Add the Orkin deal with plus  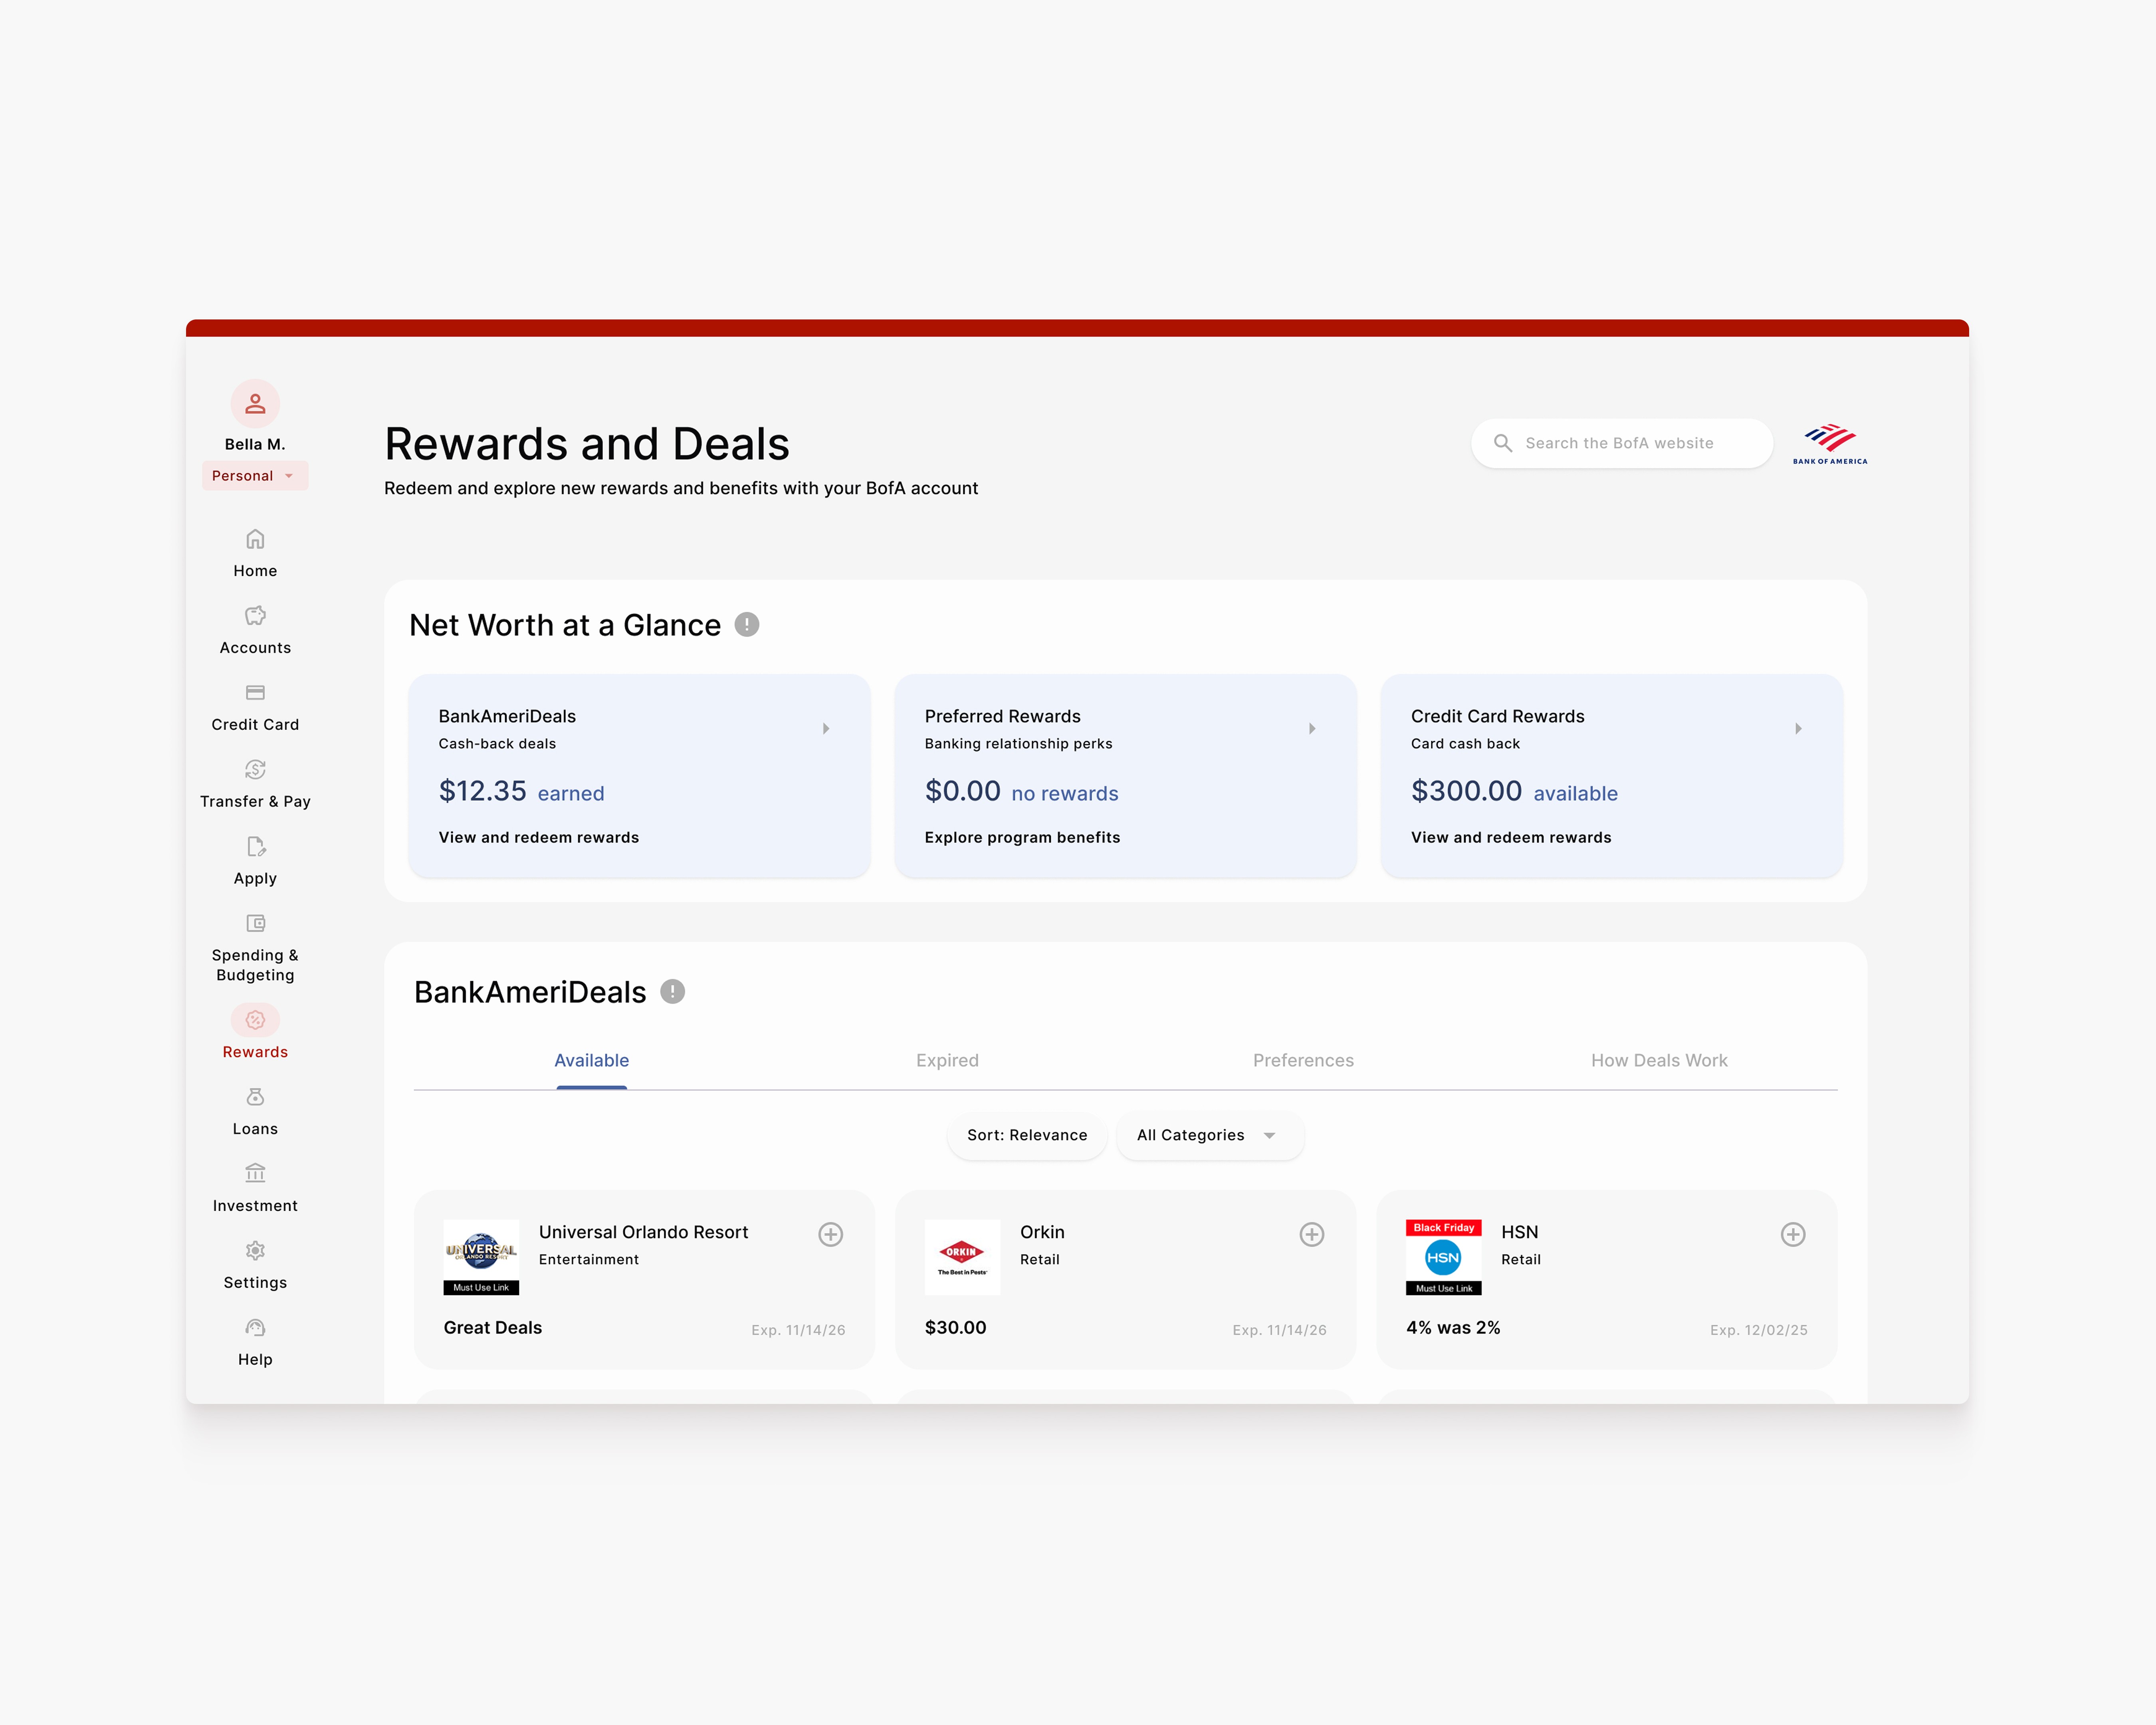click(1311, 1234)
